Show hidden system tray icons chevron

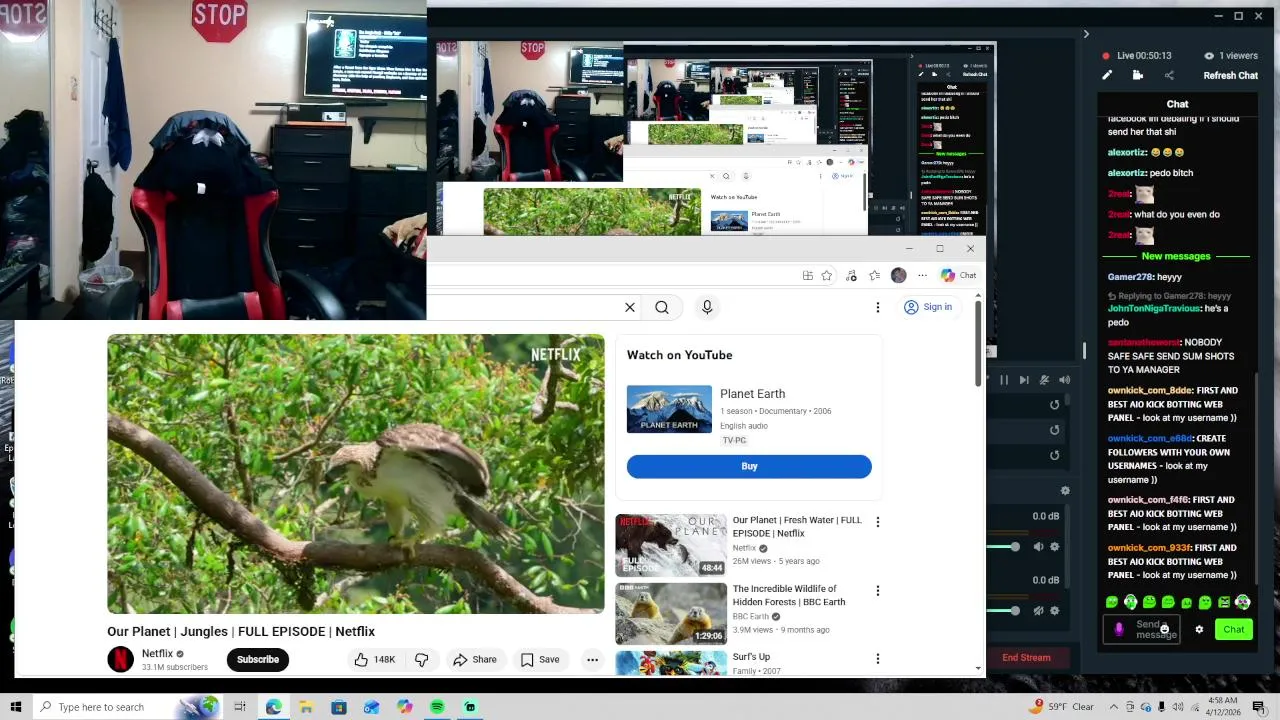pyautogui.click(x=1114, y=707)
